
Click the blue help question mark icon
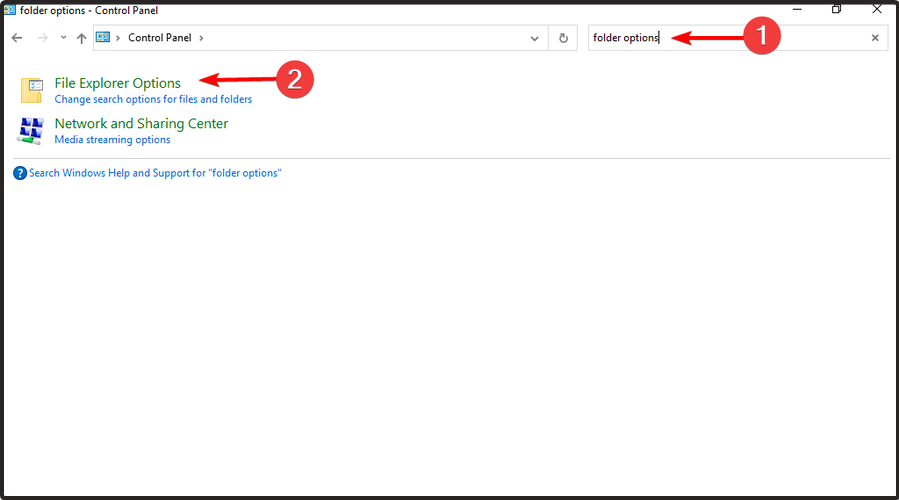pos(20,173)
